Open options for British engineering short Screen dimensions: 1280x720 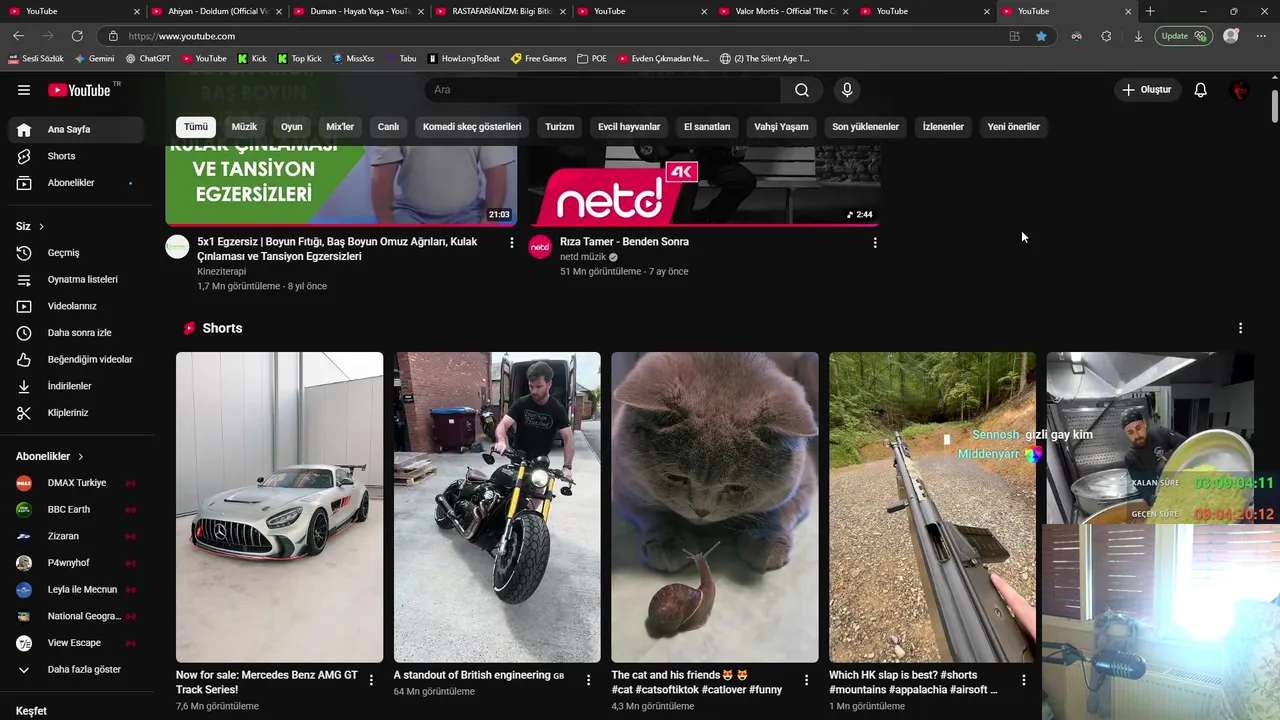click(x=589, y=680)
